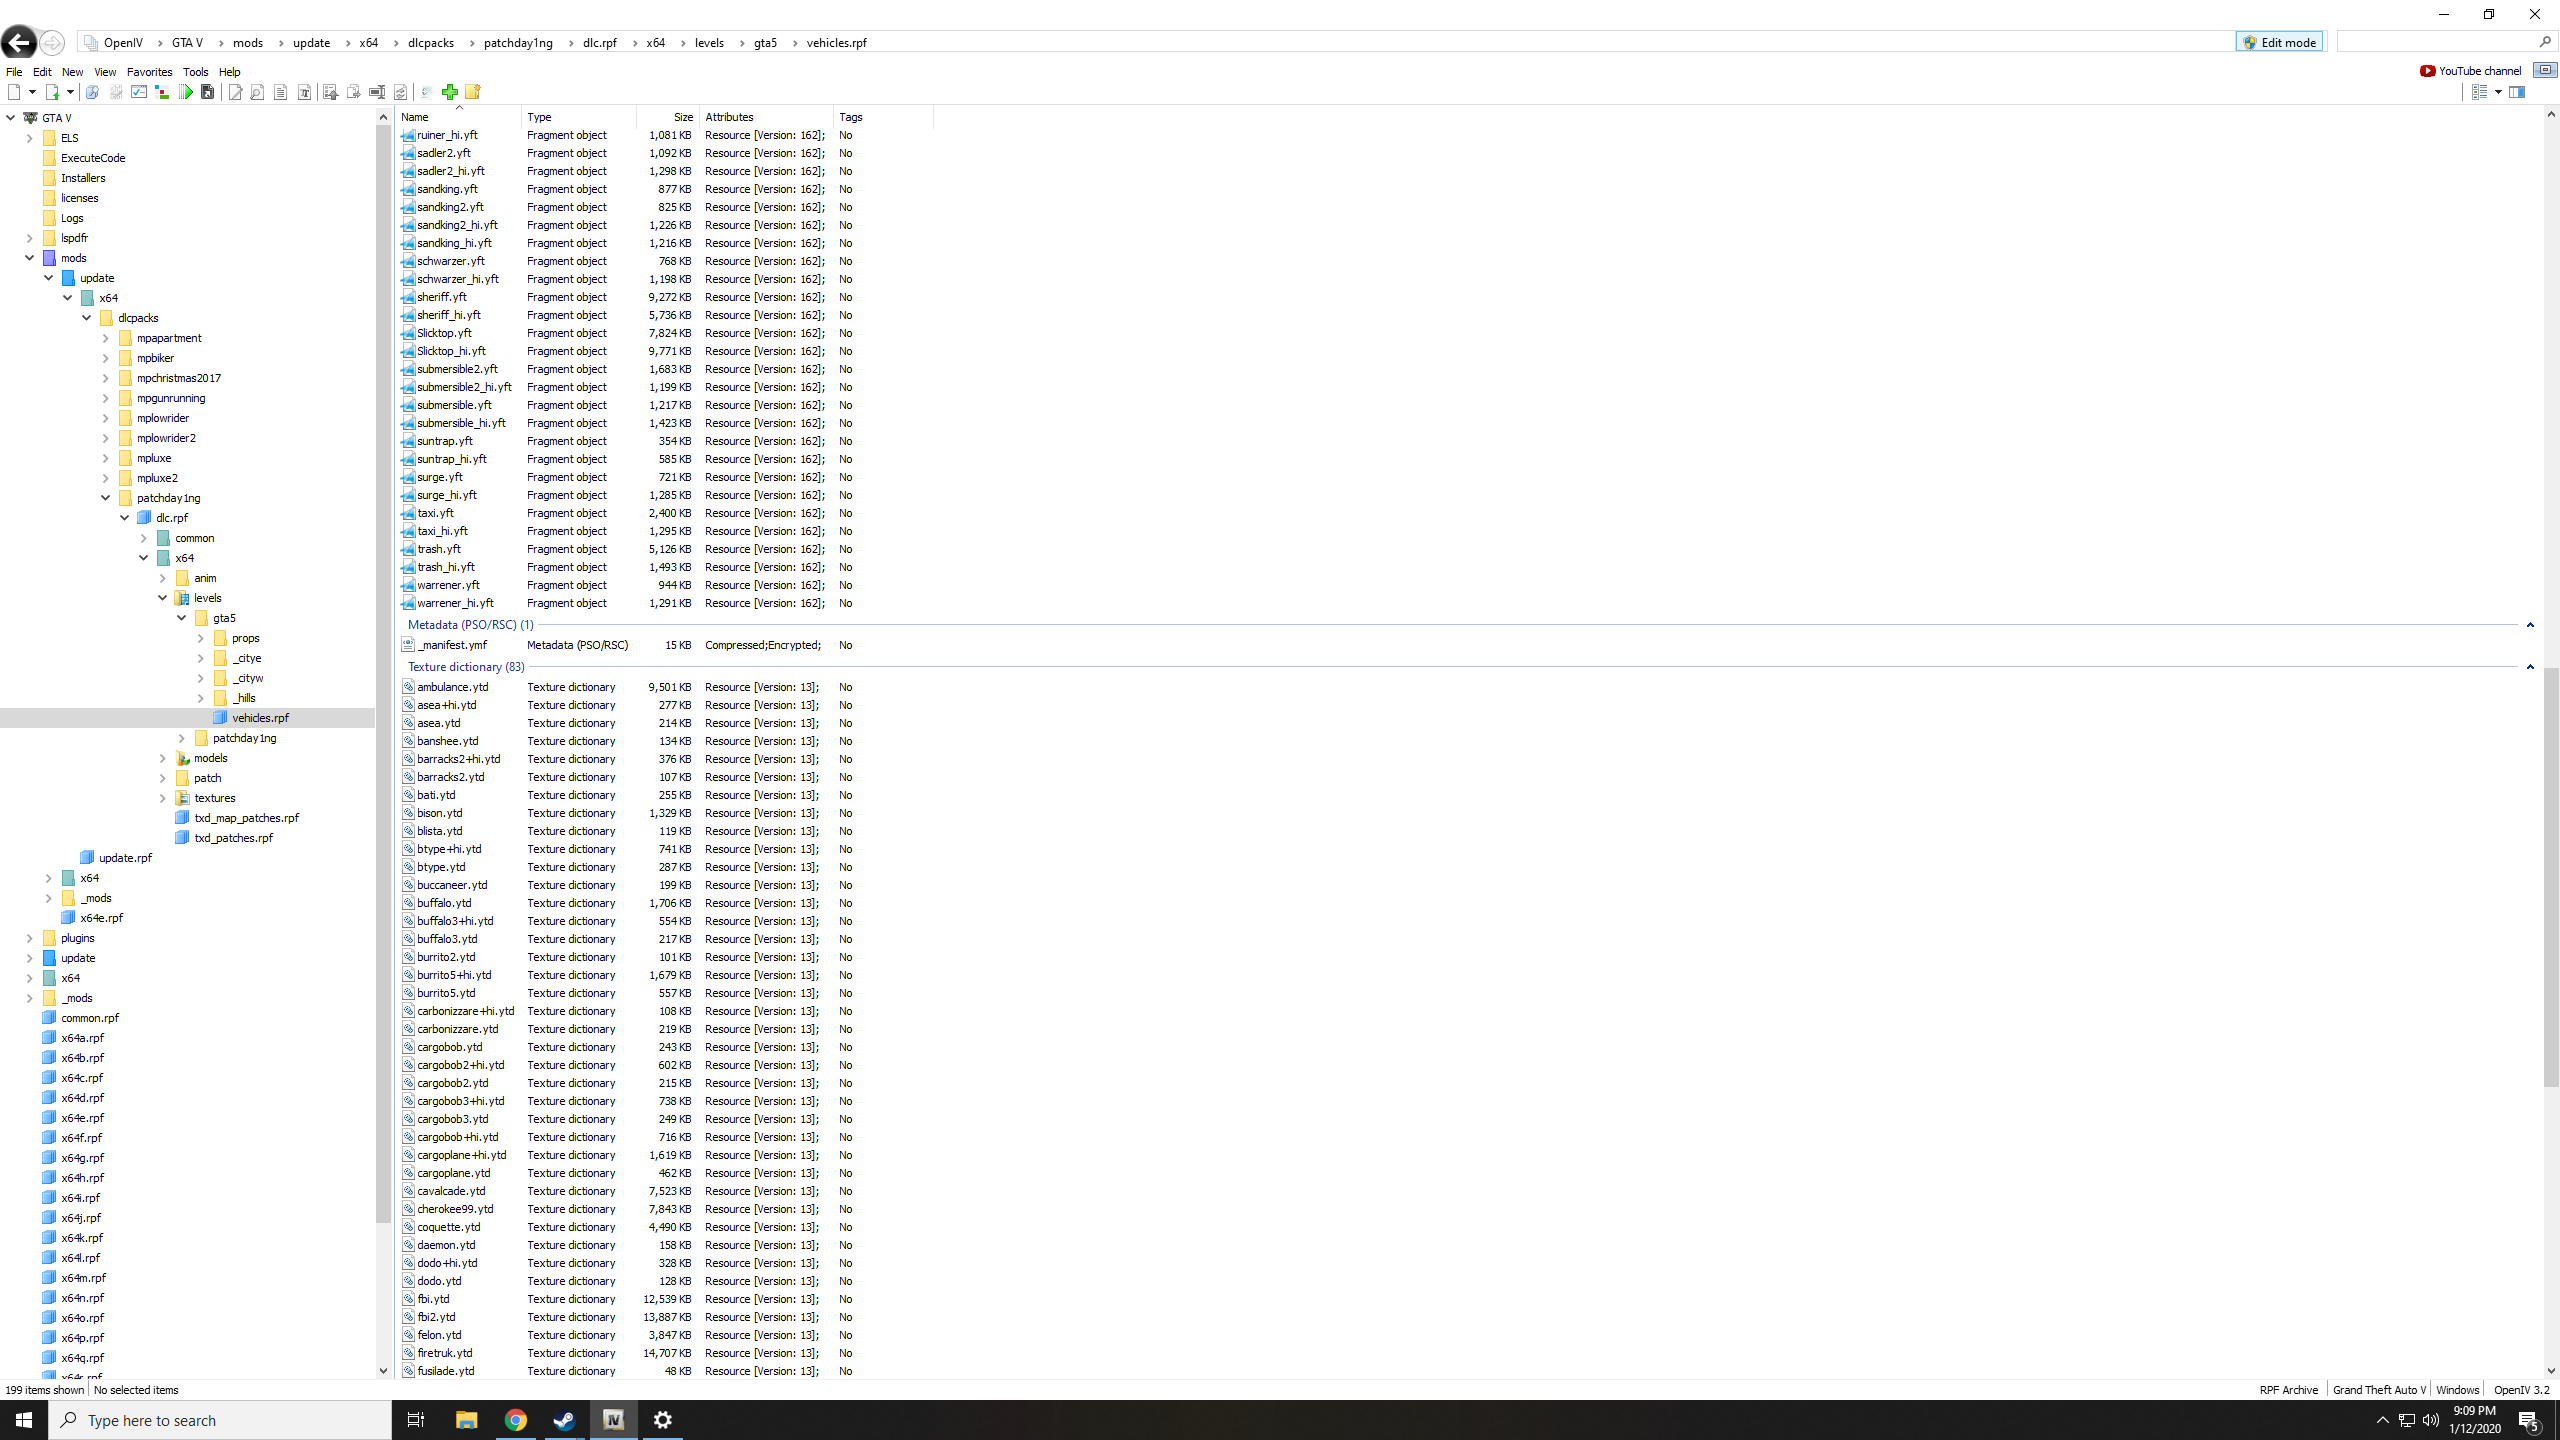Click the green play arrow toolbar icon
2560x1440 pixels.
186,92
